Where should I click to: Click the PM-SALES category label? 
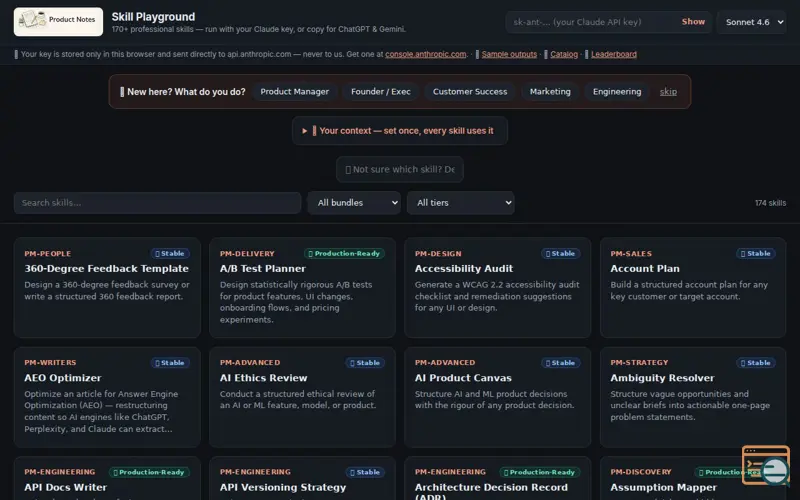(631, 254)
